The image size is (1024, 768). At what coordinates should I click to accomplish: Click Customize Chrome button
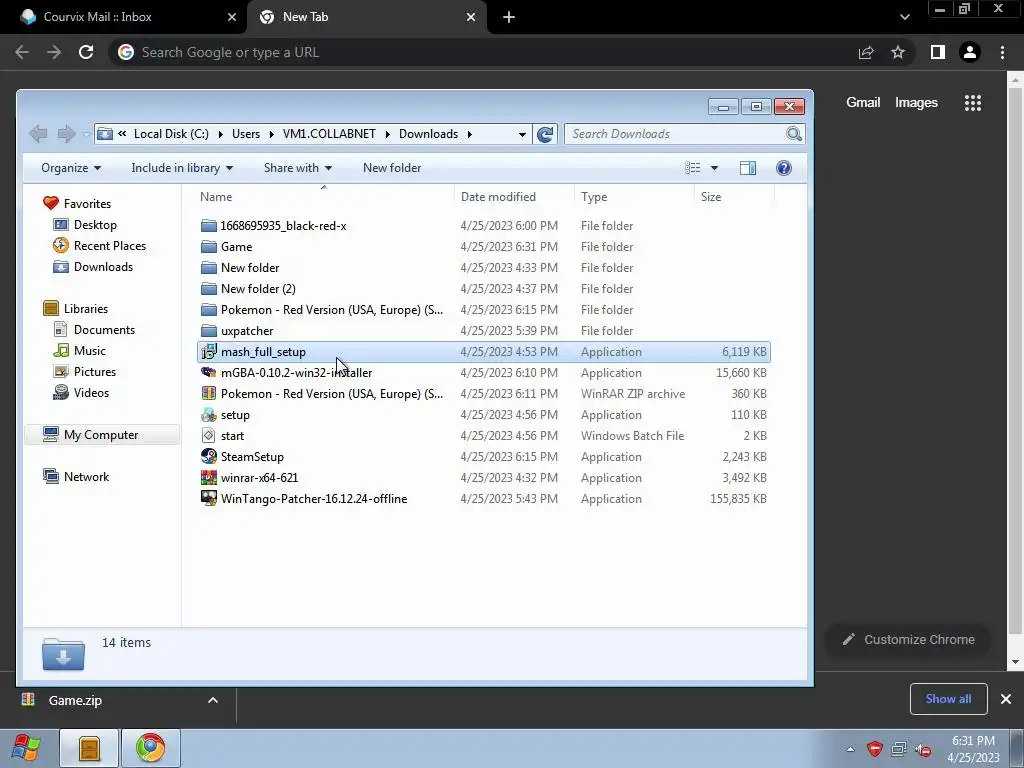[x=908, y=639]
